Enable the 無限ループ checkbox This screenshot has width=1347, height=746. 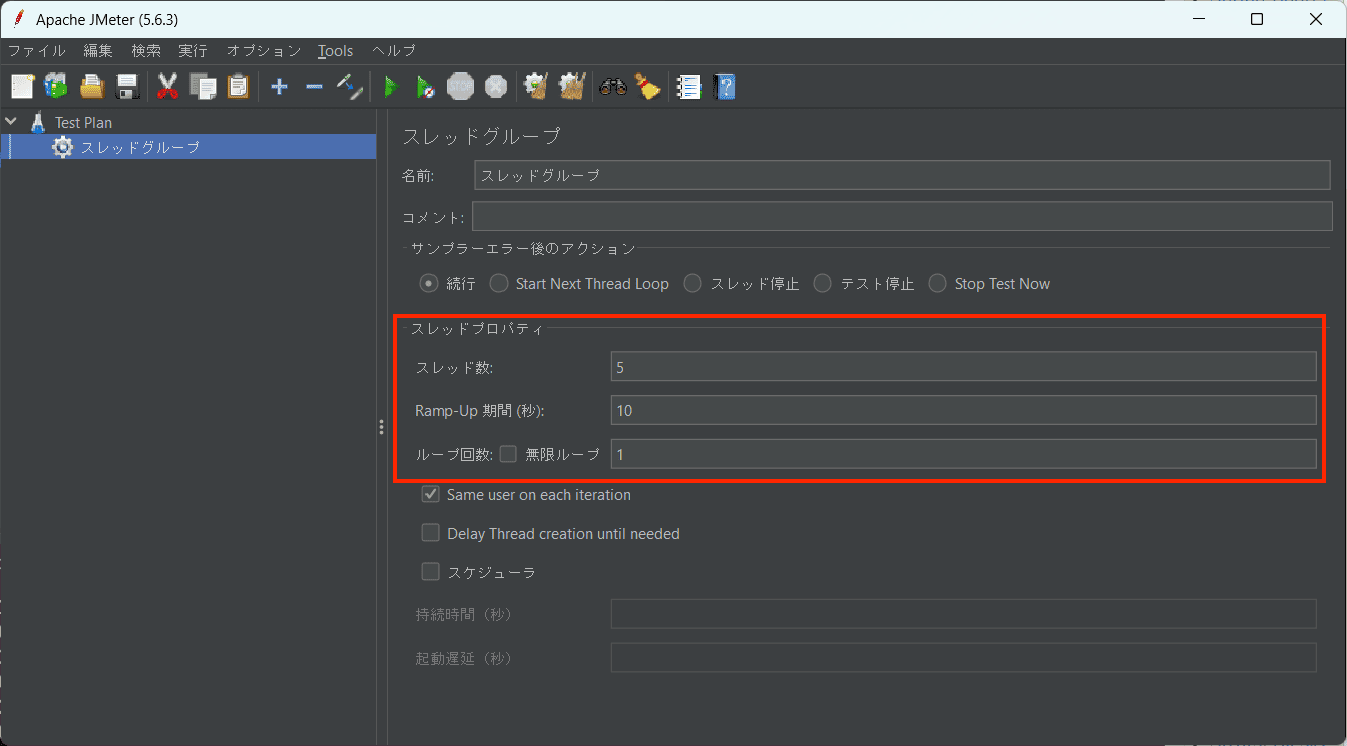pyautogui.click(x=508, y=454)
